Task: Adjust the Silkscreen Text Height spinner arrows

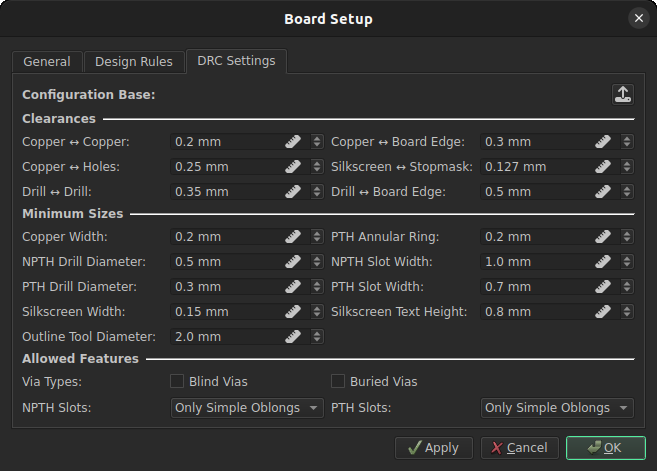Action: [627, 312]
